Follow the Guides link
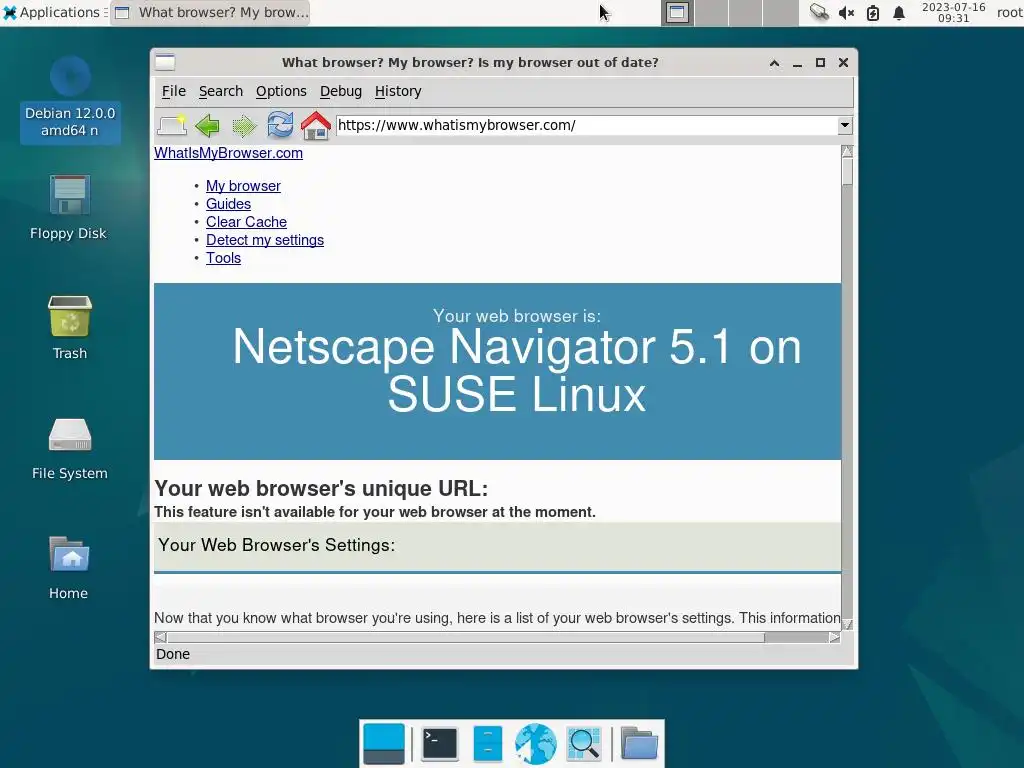Screen dimensions: 1024x768 [229, 204]
